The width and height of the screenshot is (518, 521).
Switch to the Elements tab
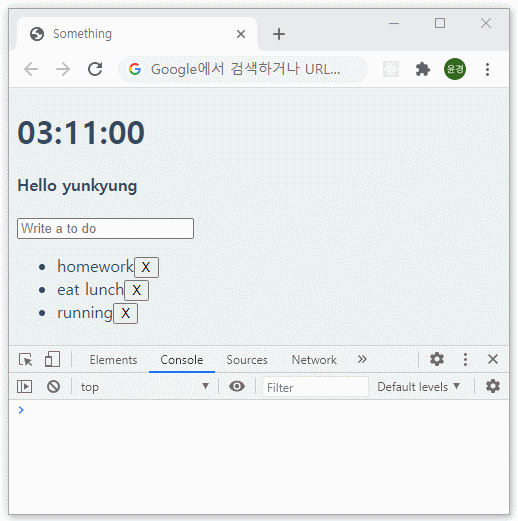pos(113,360)
